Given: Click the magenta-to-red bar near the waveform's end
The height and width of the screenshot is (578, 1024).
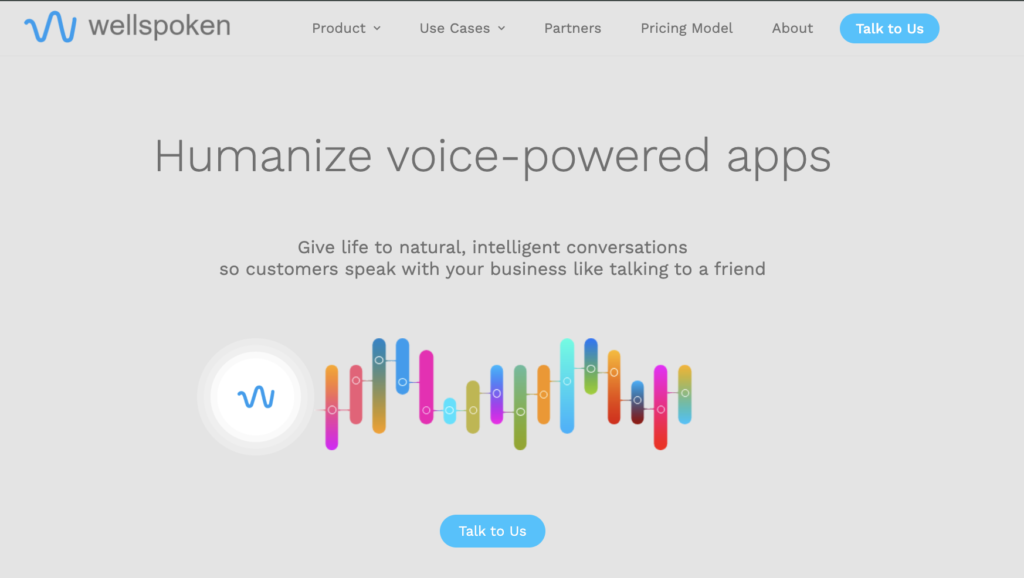Looking at the screenshot, I should (x=661, y=408).
